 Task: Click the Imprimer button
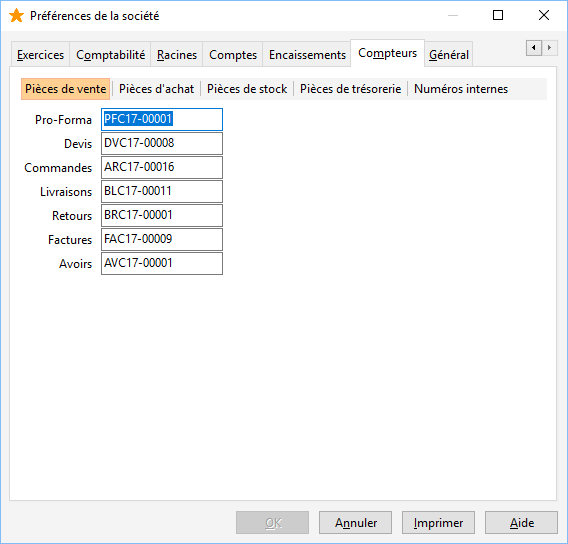pos(438,523)
